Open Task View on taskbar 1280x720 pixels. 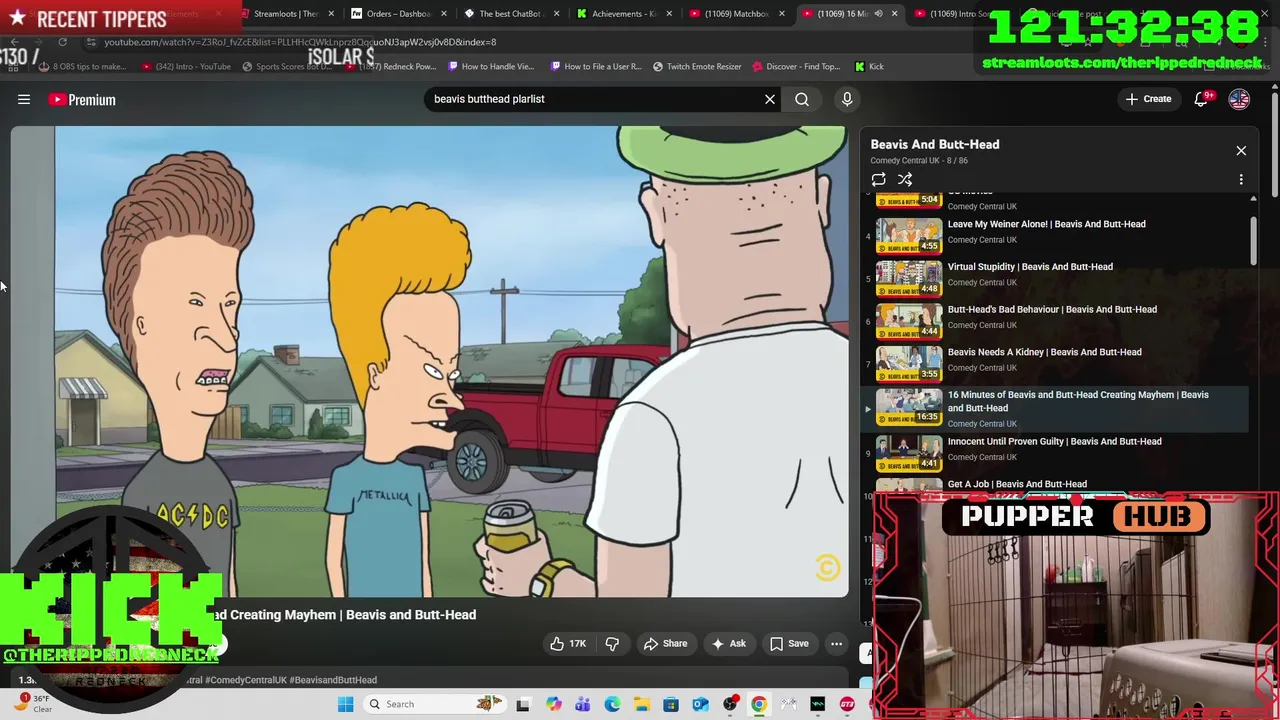pos(522,704)
